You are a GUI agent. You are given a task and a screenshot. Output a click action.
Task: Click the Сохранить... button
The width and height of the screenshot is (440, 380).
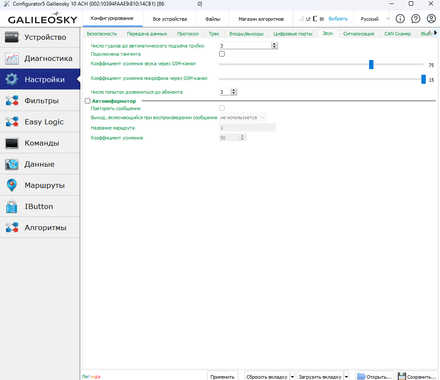[417, 377]
